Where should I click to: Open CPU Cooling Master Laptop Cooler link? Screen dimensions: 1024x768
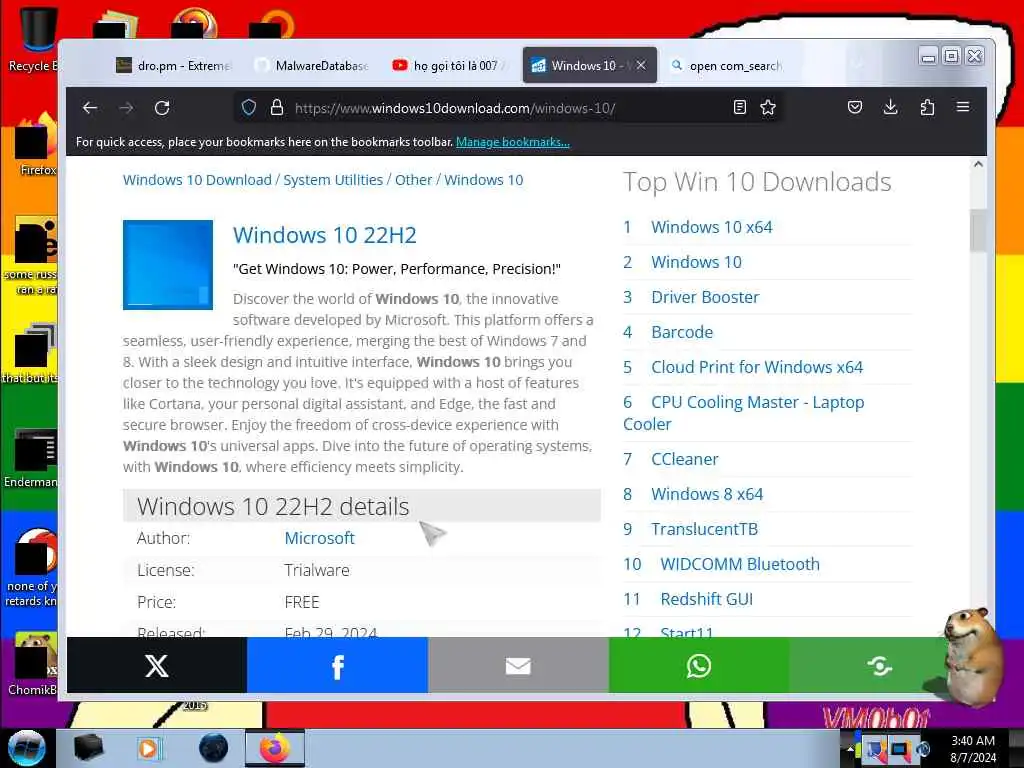pos(744,413)
